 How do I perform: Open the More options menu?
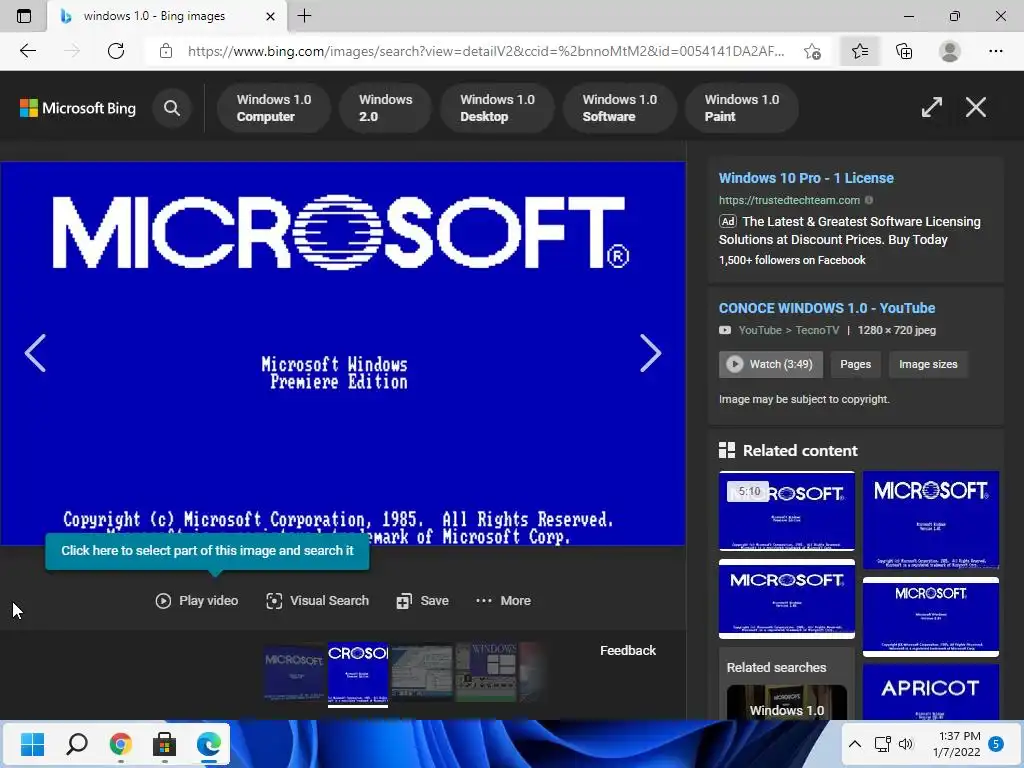coord(503,600)
